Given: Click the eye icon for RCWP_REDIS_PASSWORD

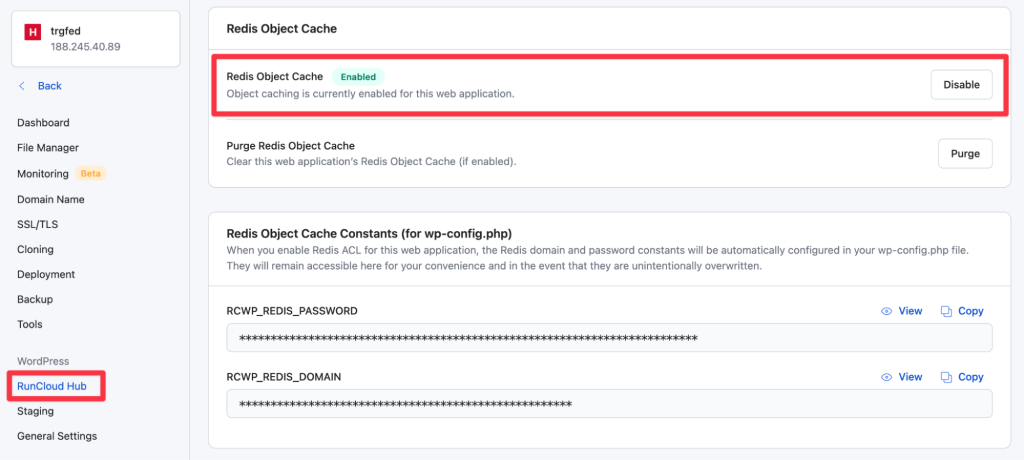Looking at the screenshot, I should (886, 312).
